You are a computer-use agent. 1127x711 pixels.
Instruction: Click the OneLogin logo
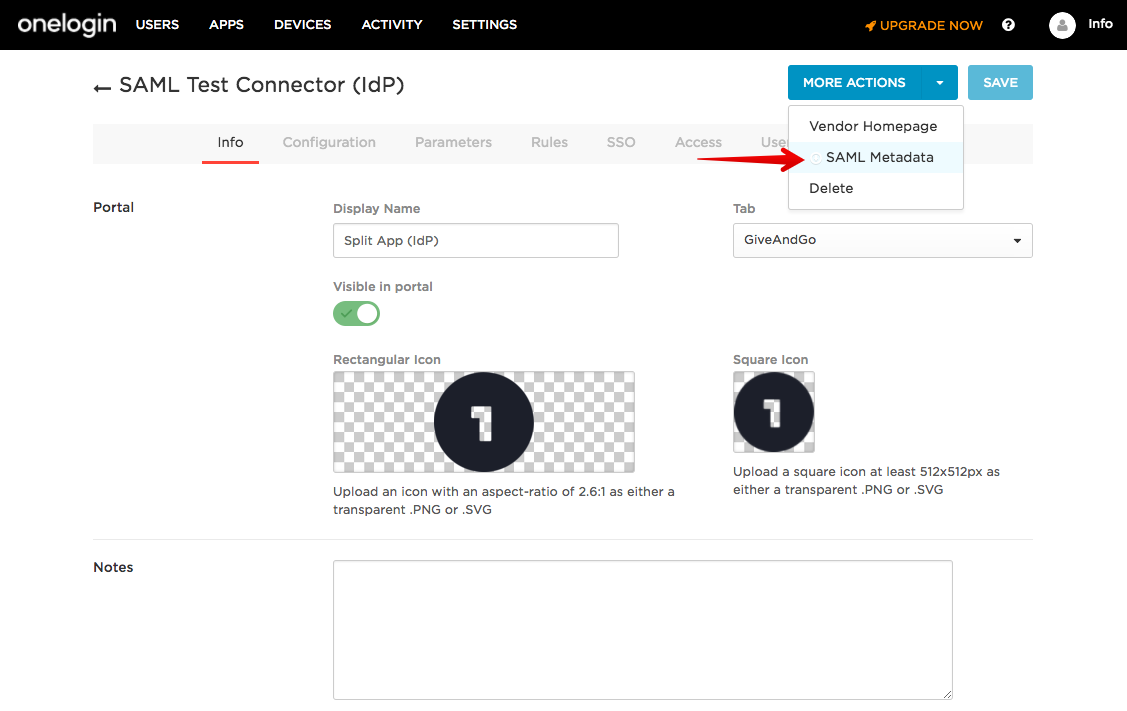tap(67, 24)
